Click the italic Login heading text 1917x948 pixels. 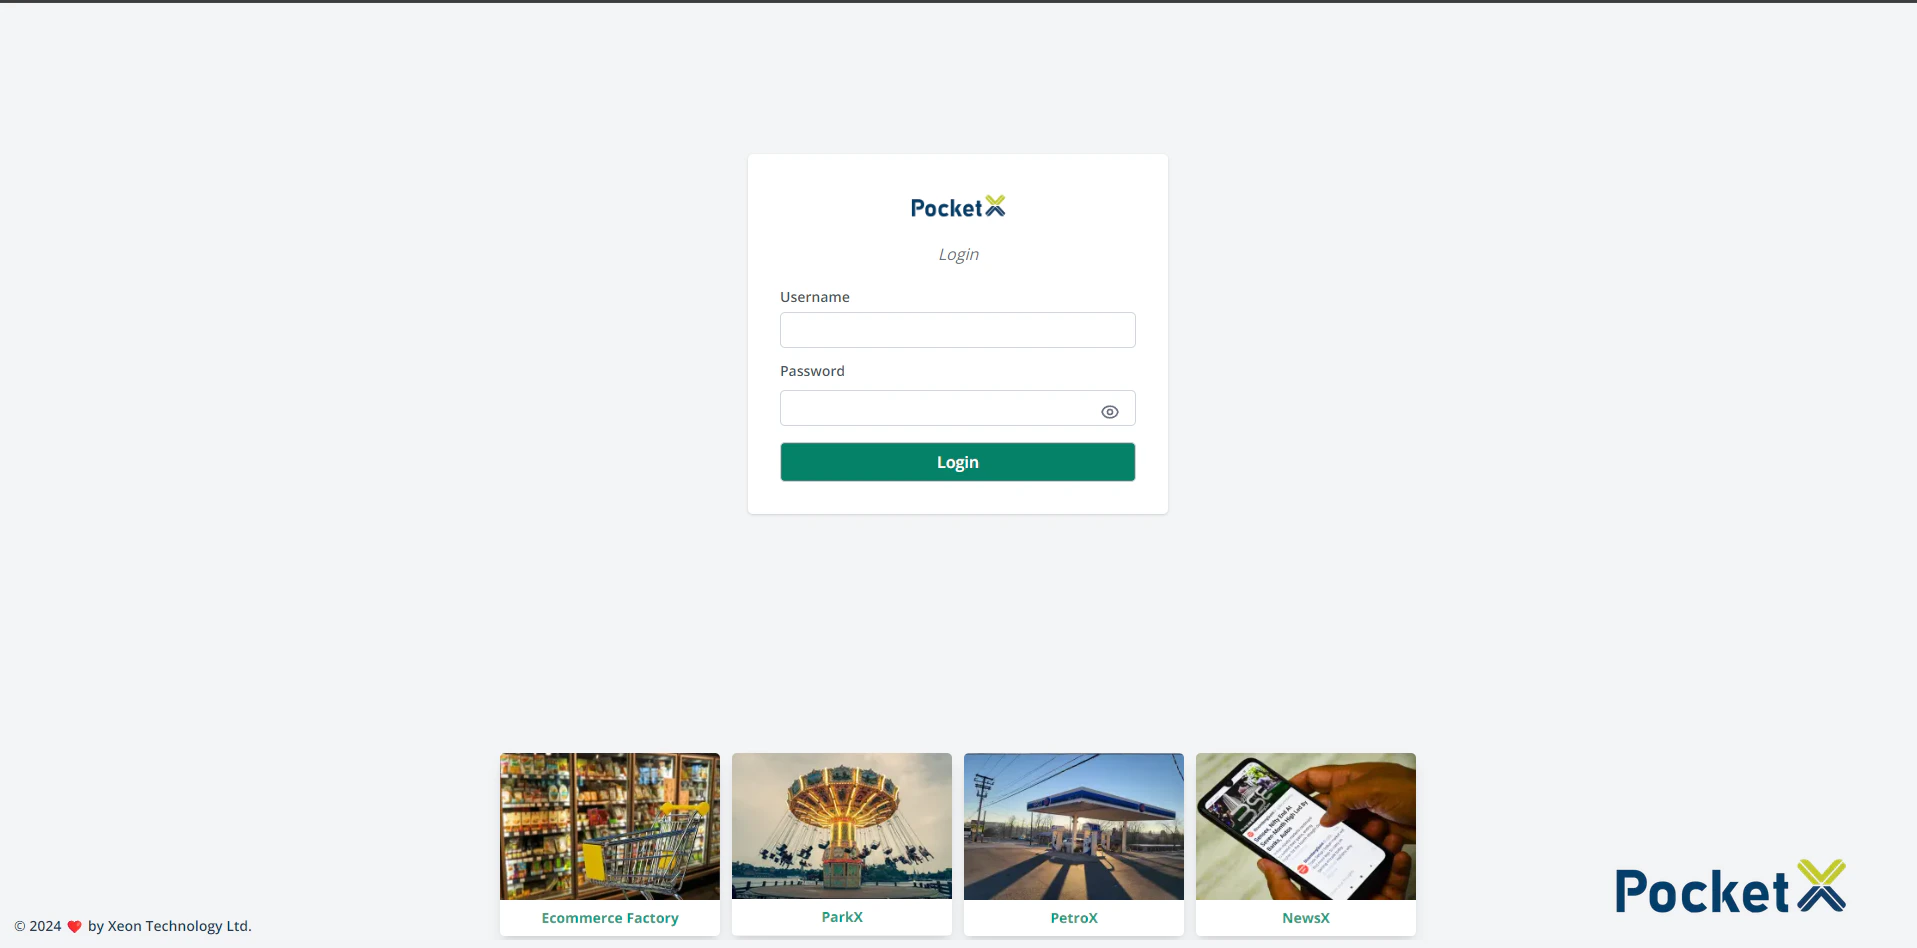pyautogui.click(x=958, y=255)
